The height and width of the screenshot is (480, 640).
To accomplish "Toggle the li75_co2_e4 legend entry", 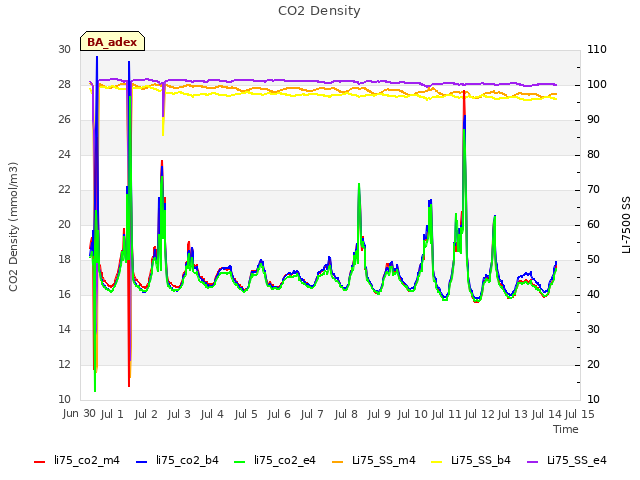I will click(x=275, y=460).
